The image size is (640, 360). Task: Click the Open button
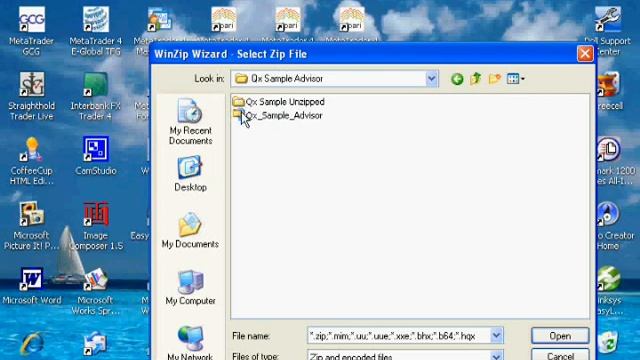560,336
